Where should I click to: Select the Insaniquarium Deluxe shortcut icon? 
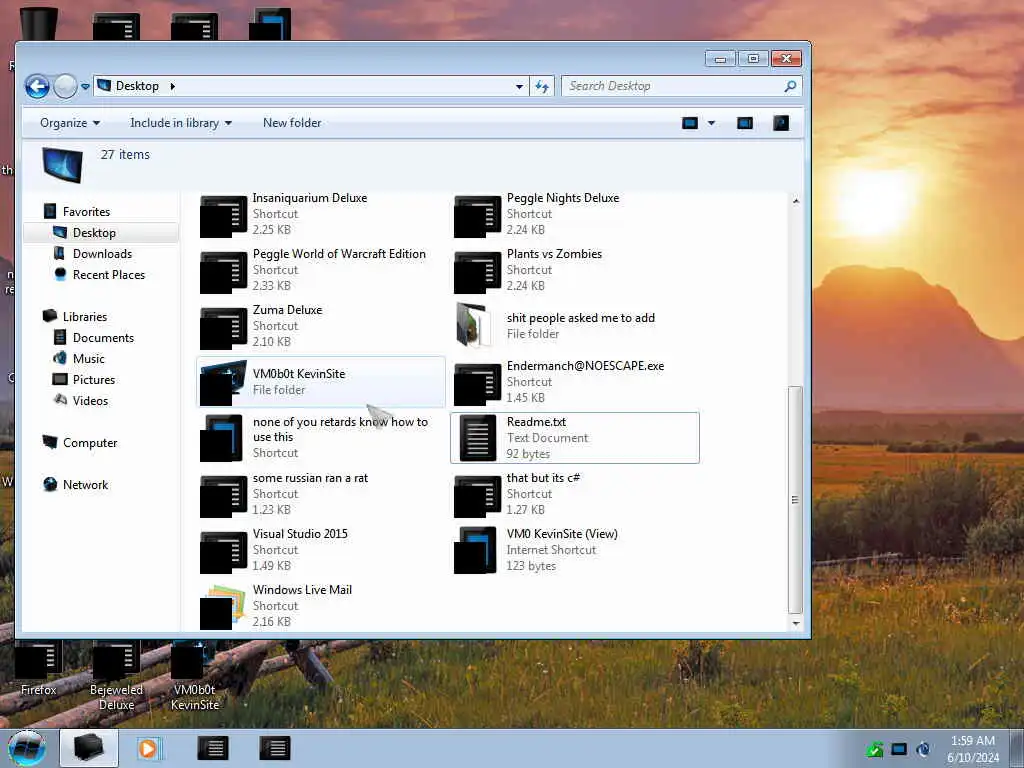pos(223,216)
